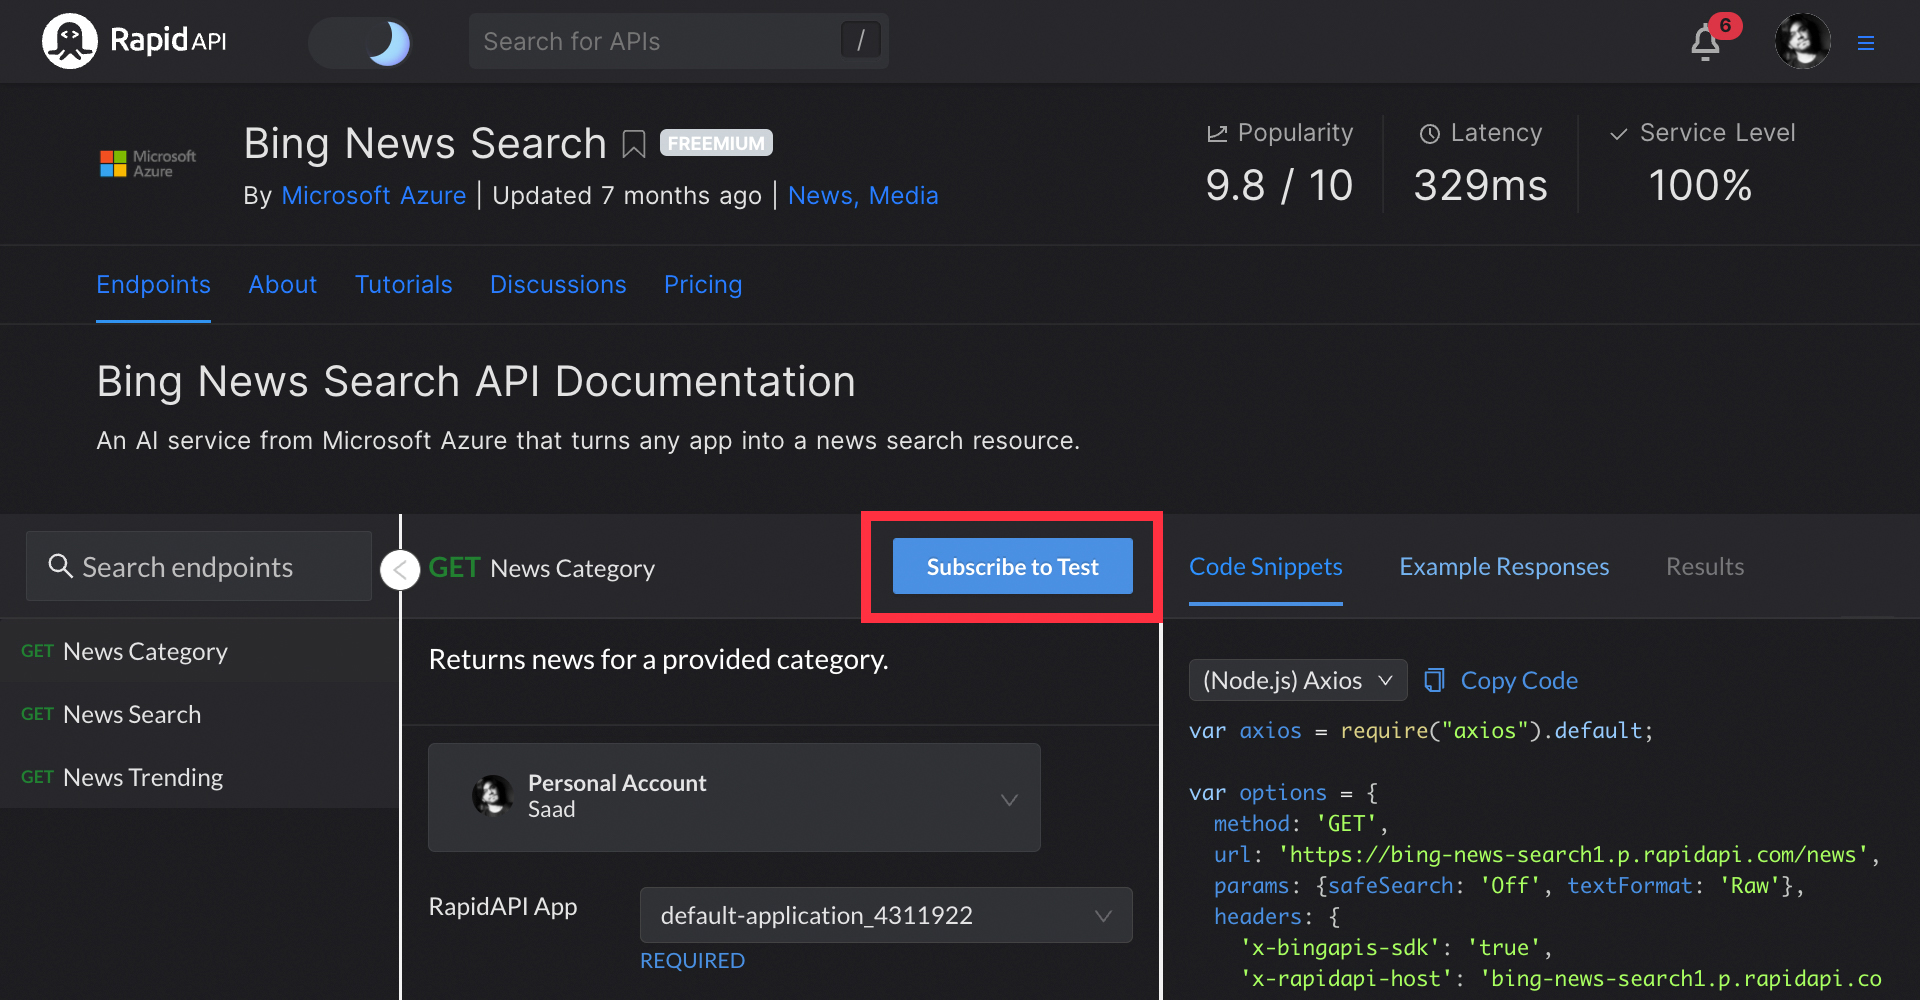Click the Search for APIs field

(x=678, y=41)
